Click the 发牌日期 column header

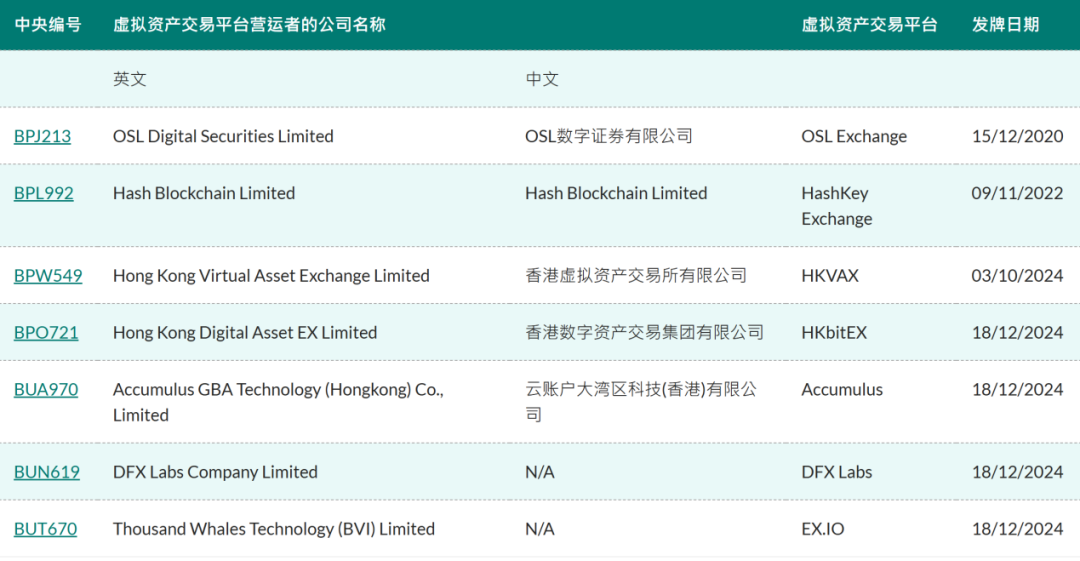pos(1005,24)
